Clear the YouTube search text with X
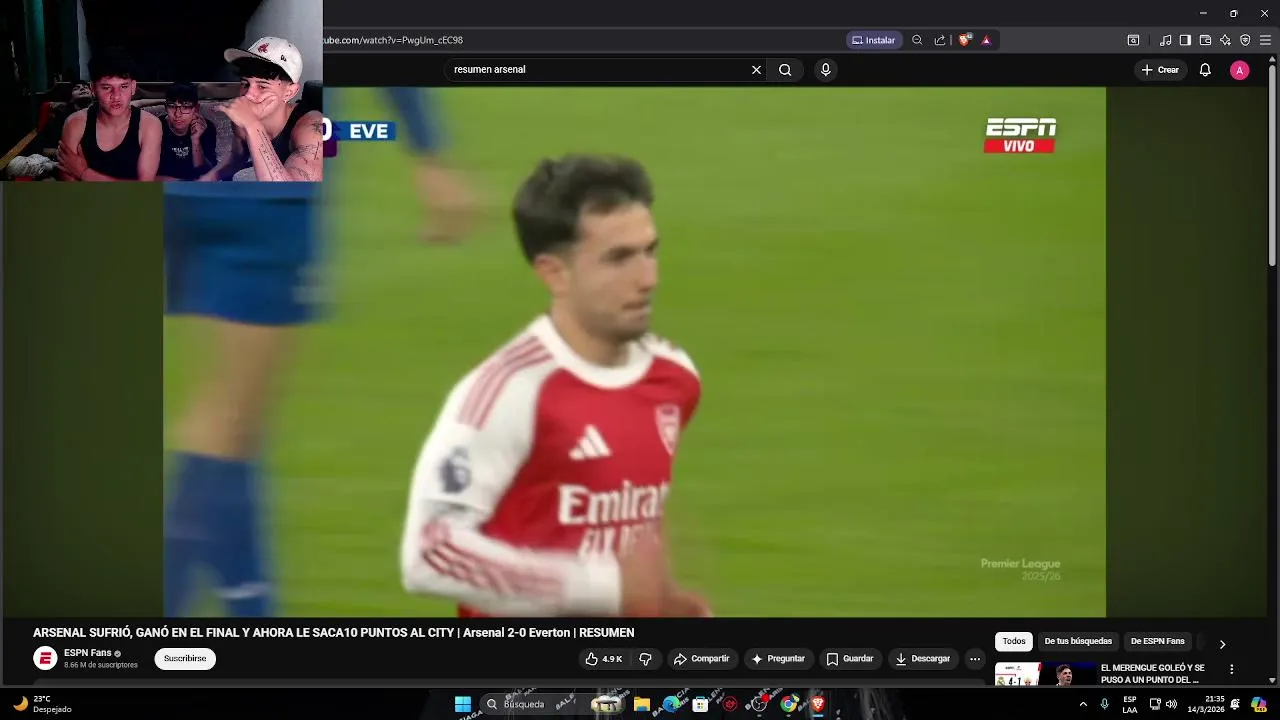The height and width of the screenshot is (720, 1280). click(x=756, y=70)
